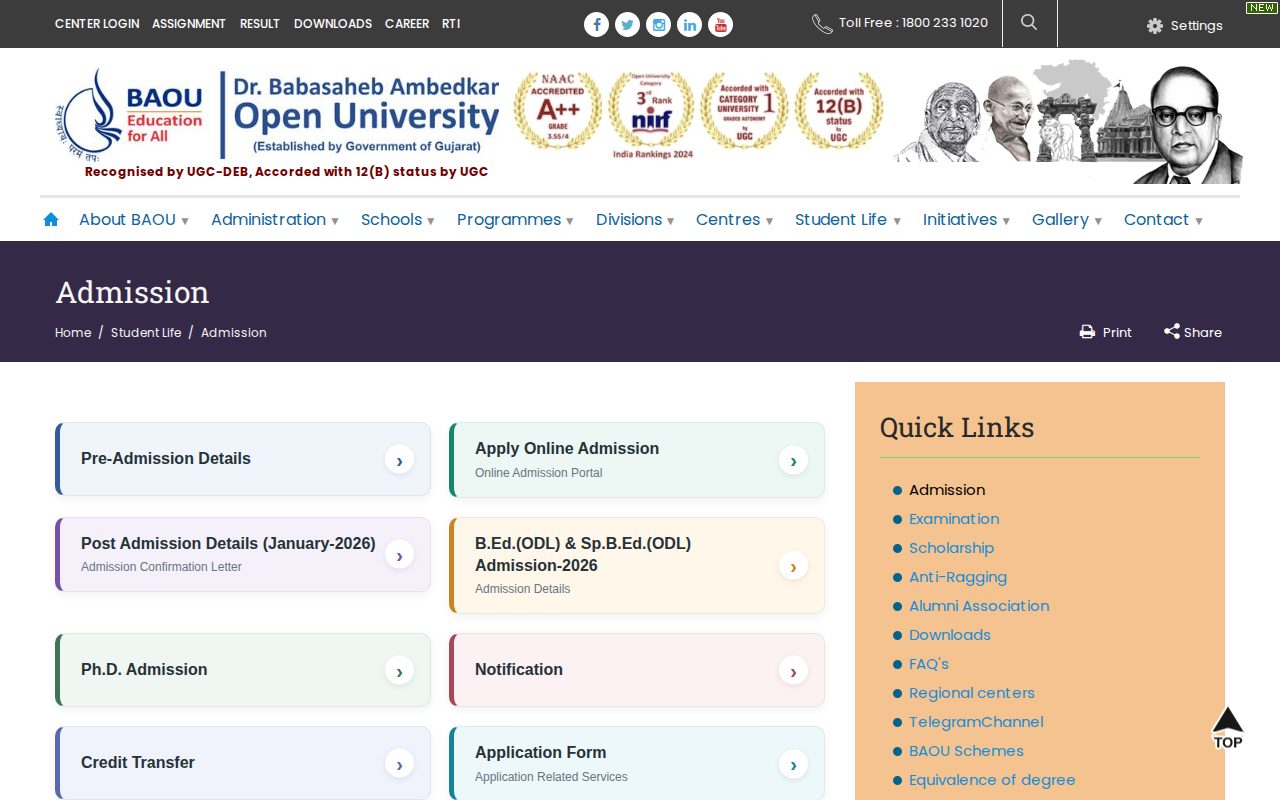Expand the Student Life dropdown menu

coord(848,219)
